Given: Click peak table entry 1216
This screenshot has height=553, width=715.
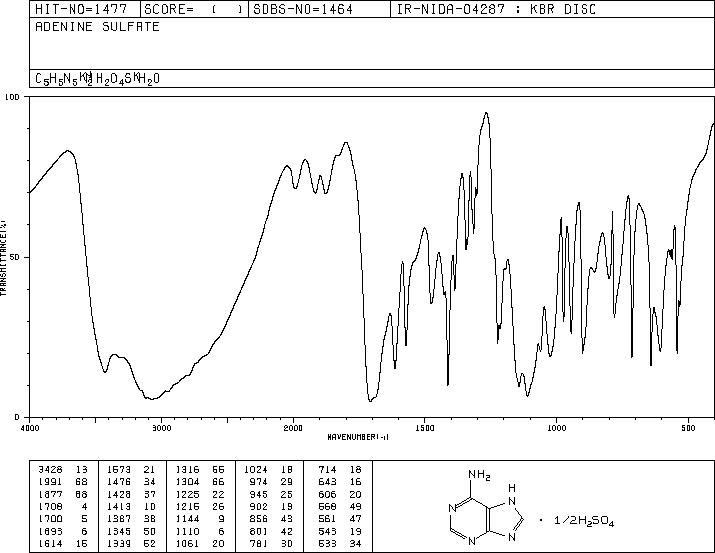Looking at the screenshot, I should [x=188, y=507].
